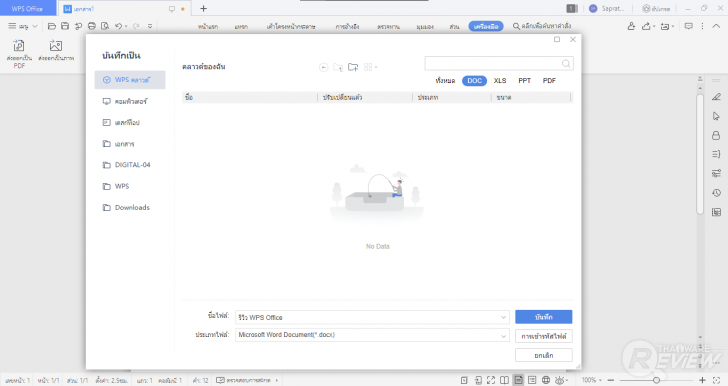Open the file icon in quick toolbar

pyautogui.click(x=52, y=26)
